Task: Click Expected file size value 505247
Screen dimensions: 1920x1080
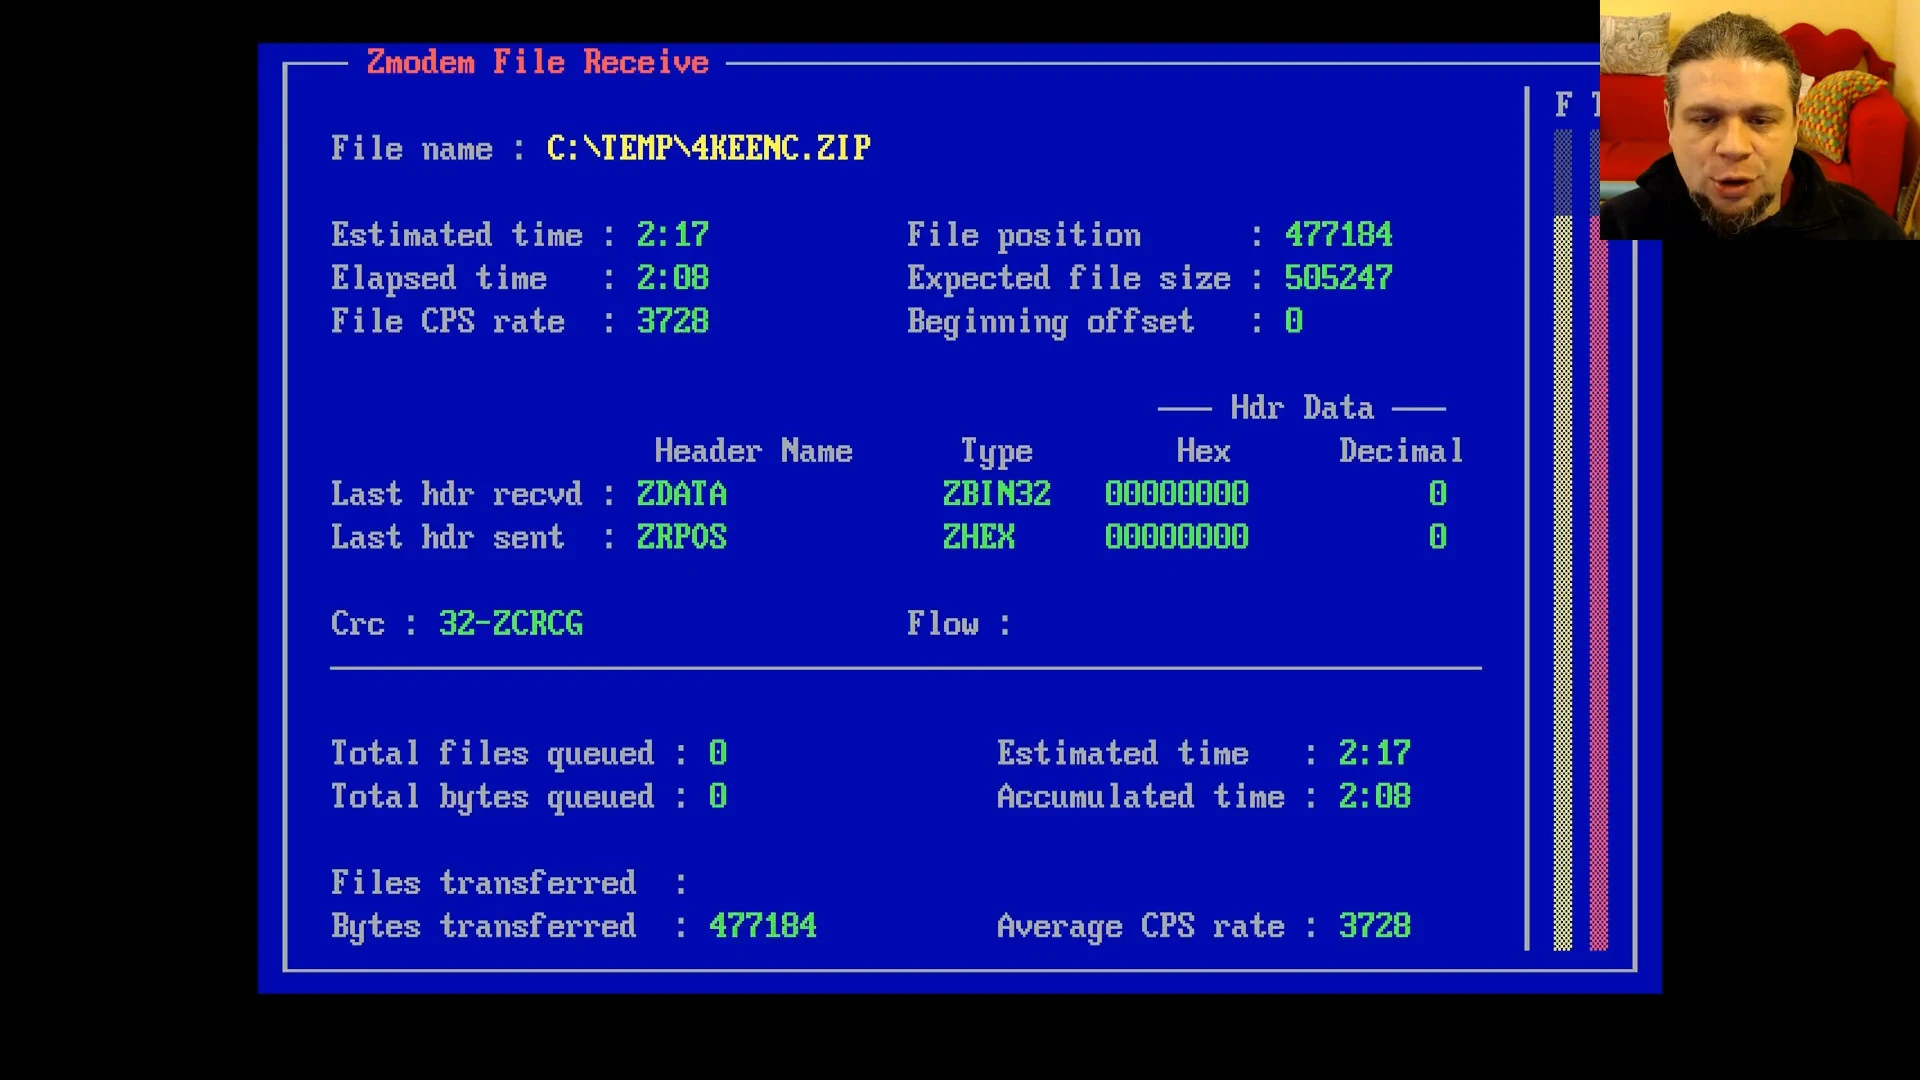Action: click(x=1339, y=278)
